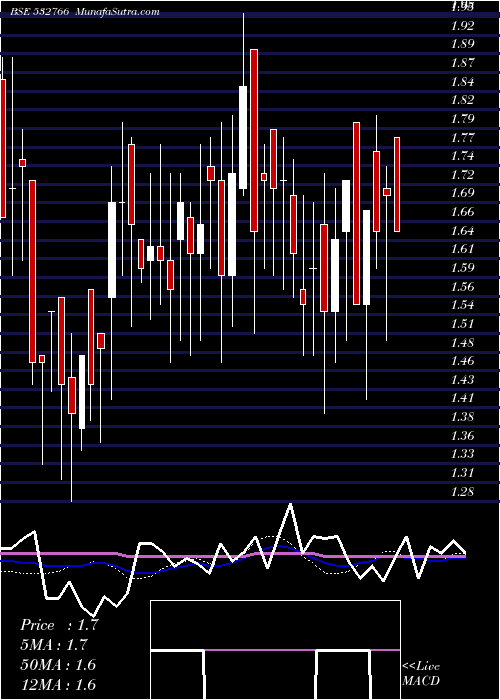
Task: Select the 1.38 price axis label
Action: 462,417
